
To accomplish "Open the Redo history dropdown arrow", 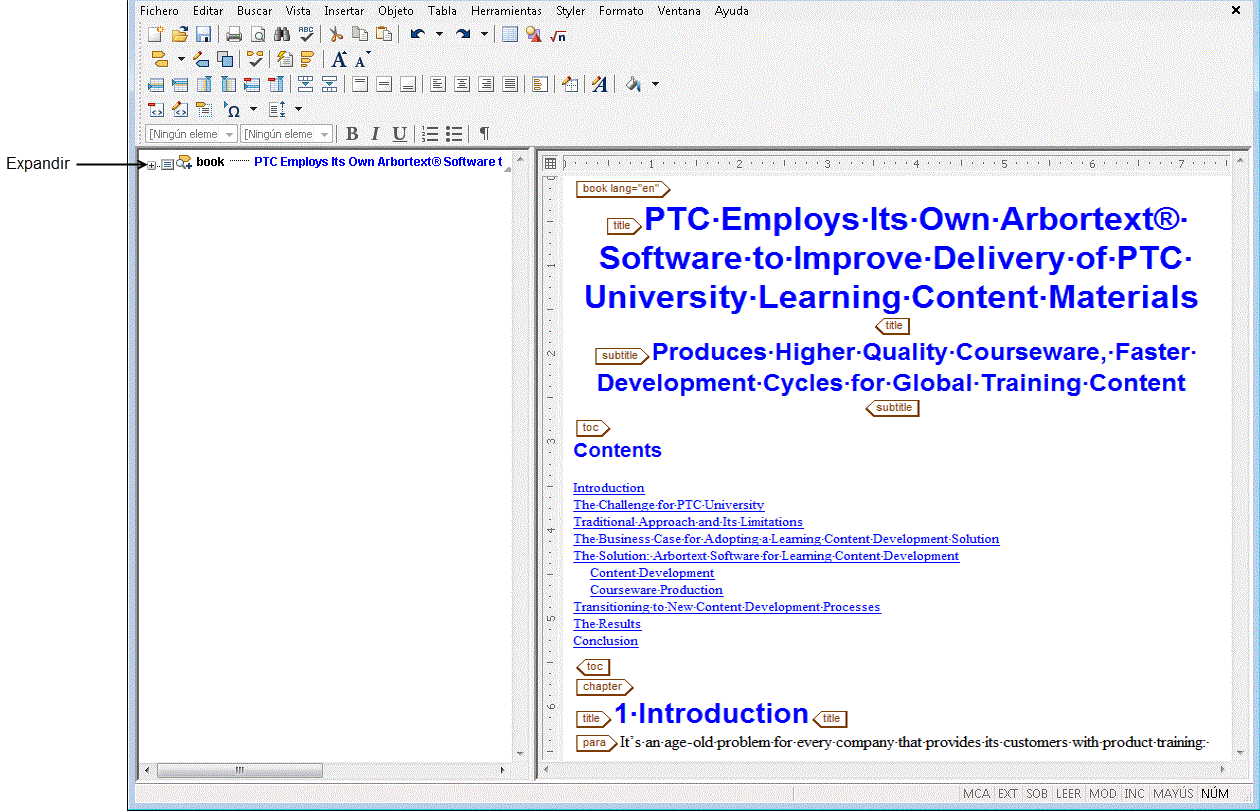I will click(485, 34).
